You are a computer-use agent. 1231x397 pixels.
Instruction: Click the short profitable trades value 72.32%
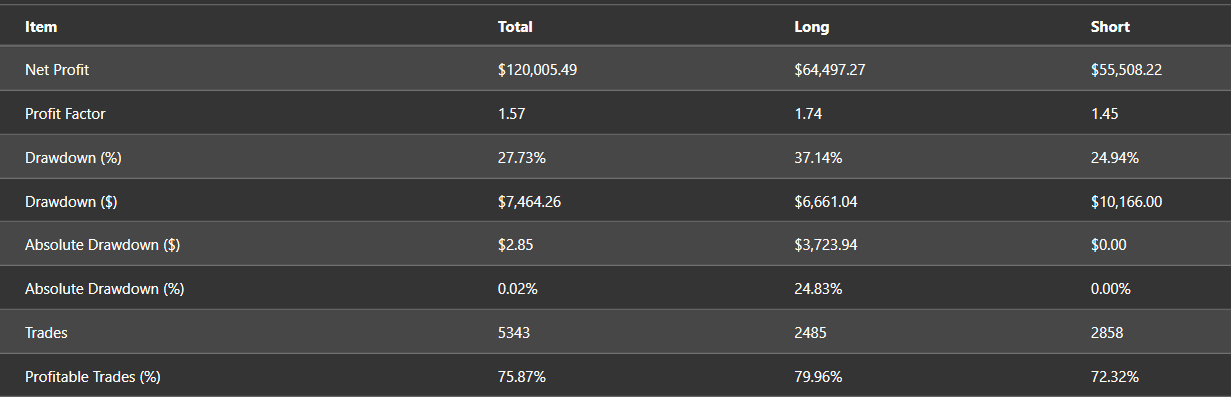point(1115,377)
